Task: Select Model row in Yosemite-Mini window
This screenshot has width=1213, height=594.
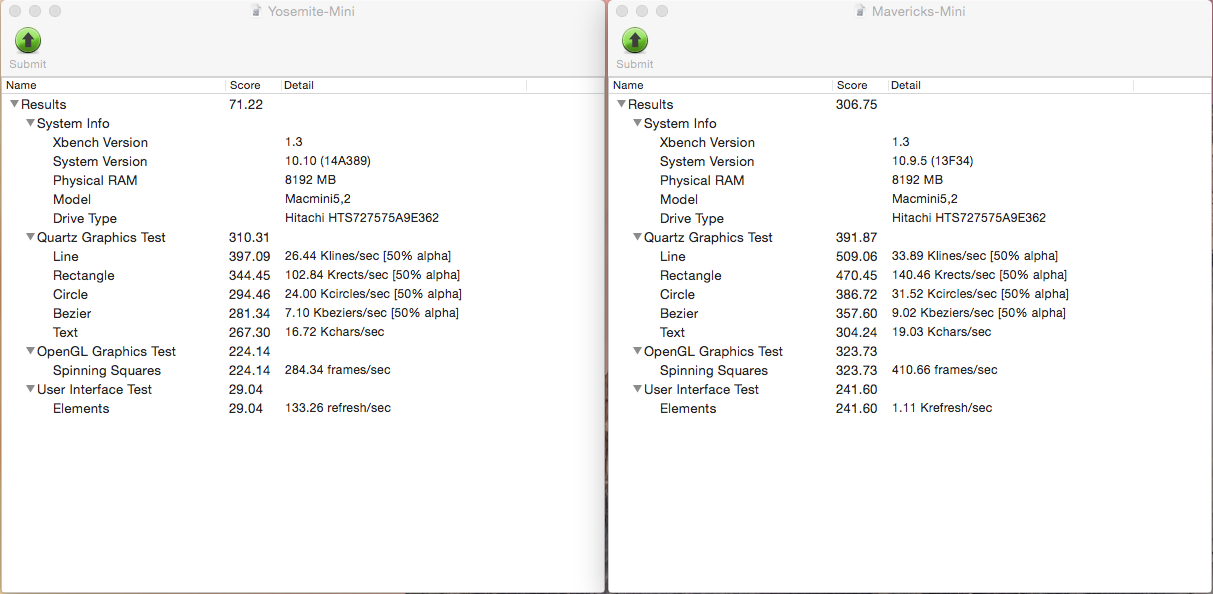Action: click(302, 199)
